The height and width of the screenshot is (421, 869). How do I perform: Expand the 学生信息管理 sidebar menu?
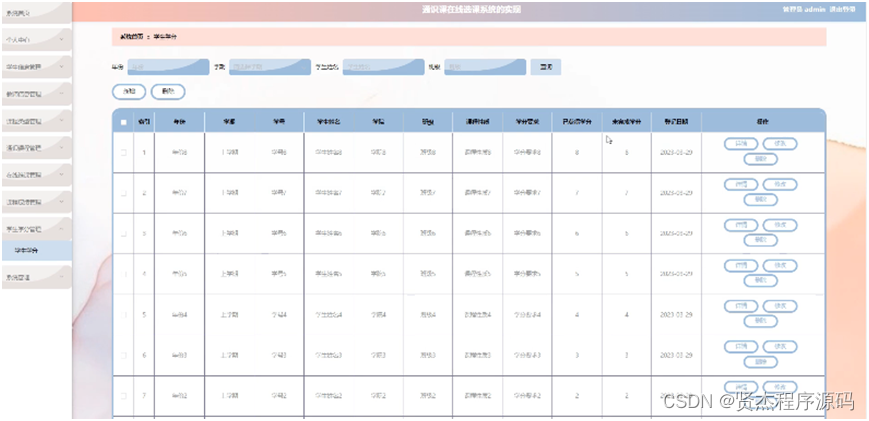37,66
